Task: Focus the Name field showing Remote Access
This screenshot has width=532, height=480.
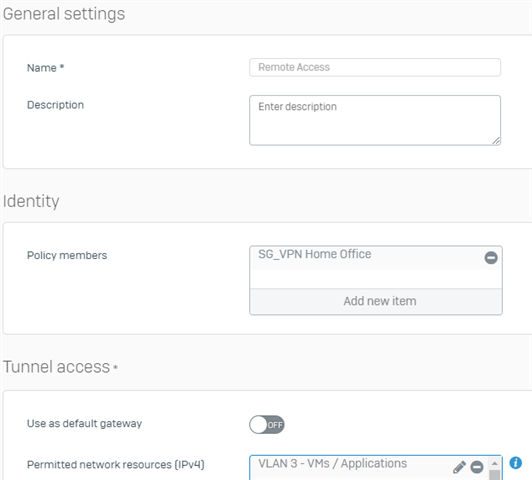Action: coord(375,68)
